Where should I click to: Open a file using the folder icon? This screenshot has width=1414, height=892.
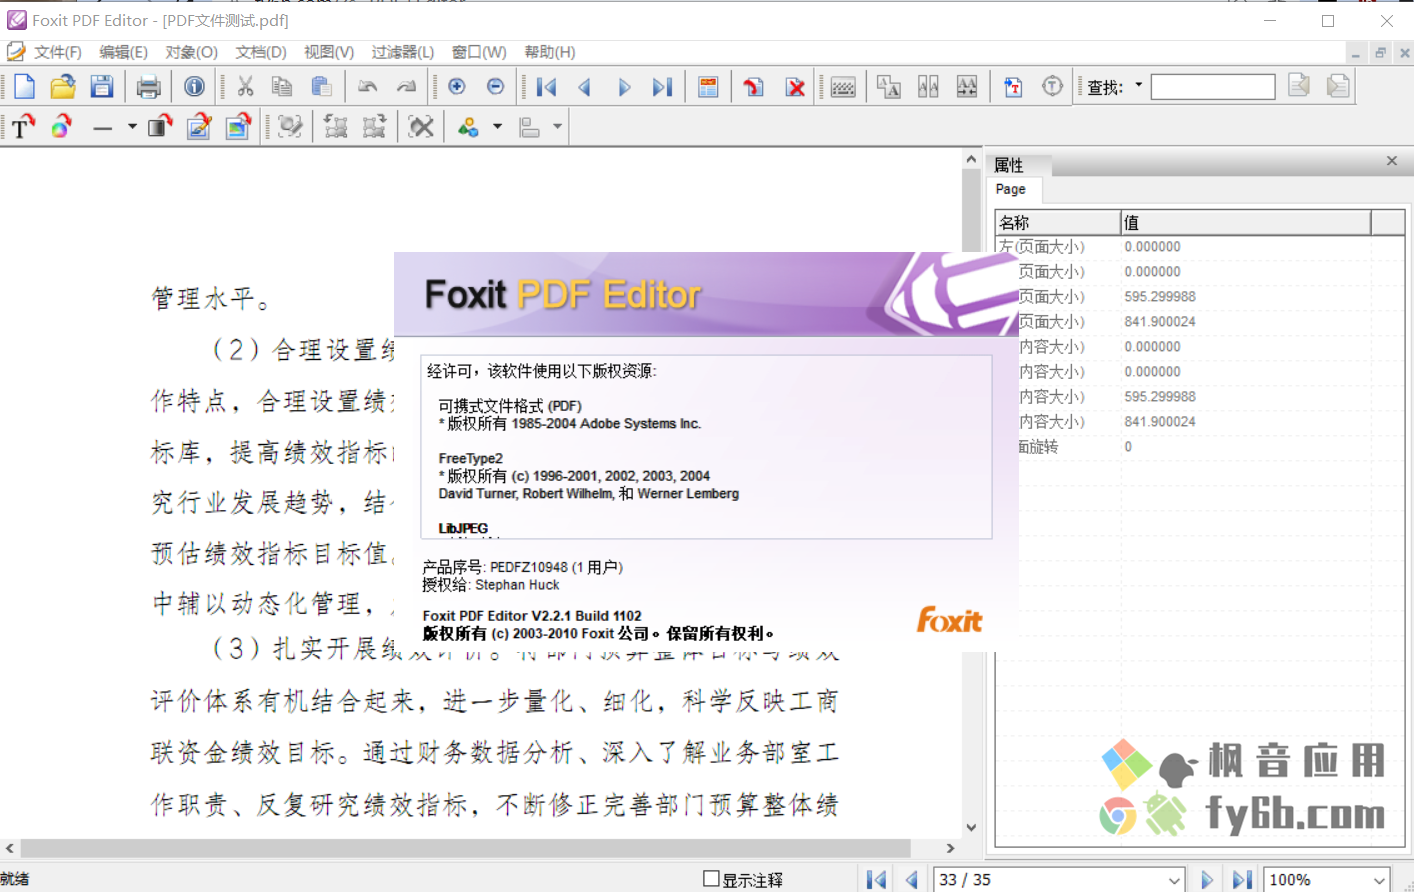[63, 87]
